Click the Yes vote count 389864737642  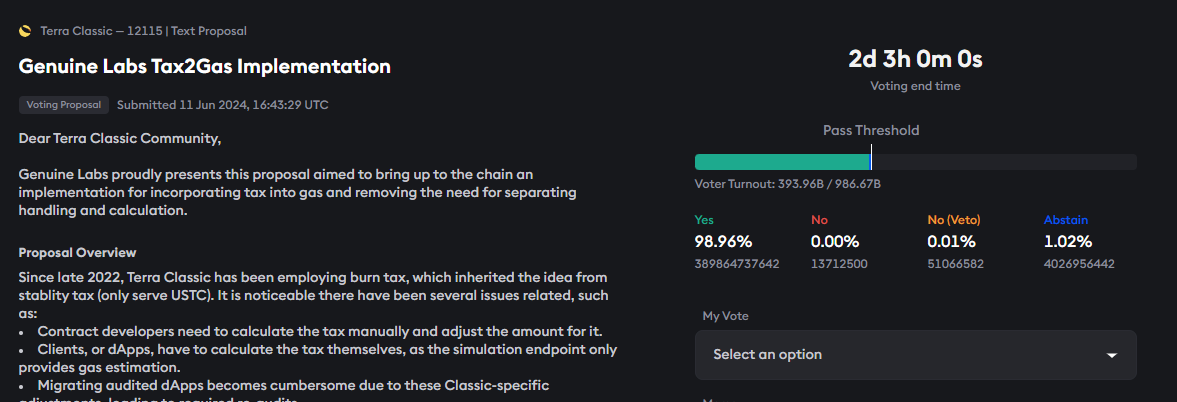point(737,264)
